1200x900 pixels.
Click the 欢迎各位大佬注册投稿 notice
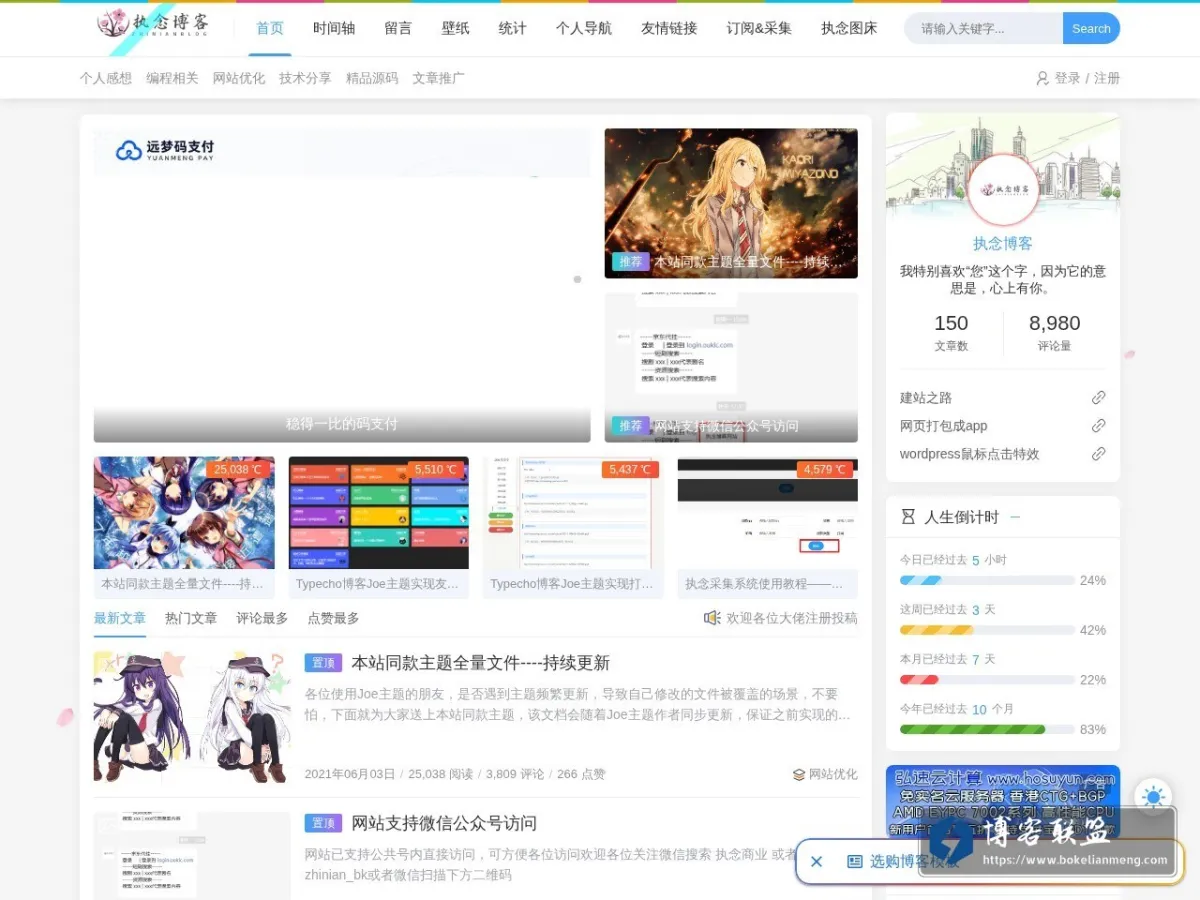792,618
